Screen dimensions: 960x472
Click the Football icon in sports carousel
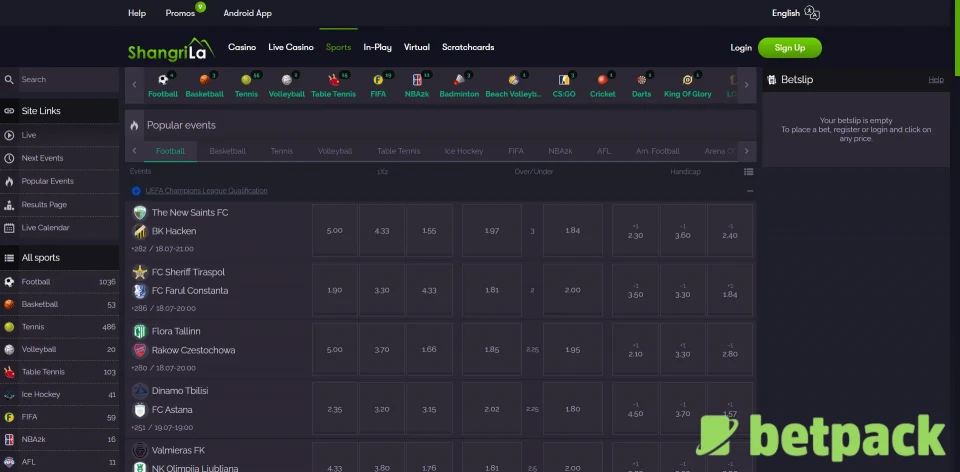pos(162,80)
